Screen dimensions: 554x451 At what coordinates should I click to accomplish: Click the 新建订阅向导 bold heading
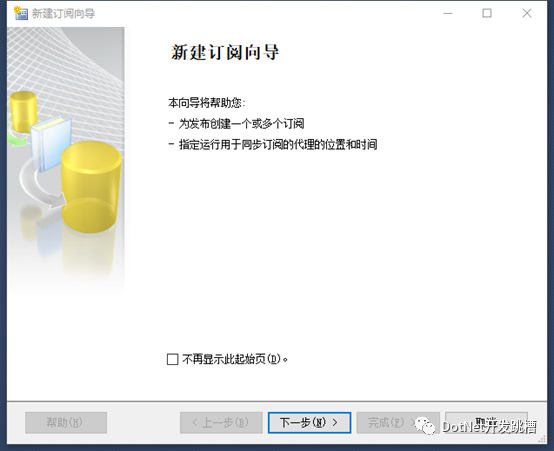(x=225, y=52)
